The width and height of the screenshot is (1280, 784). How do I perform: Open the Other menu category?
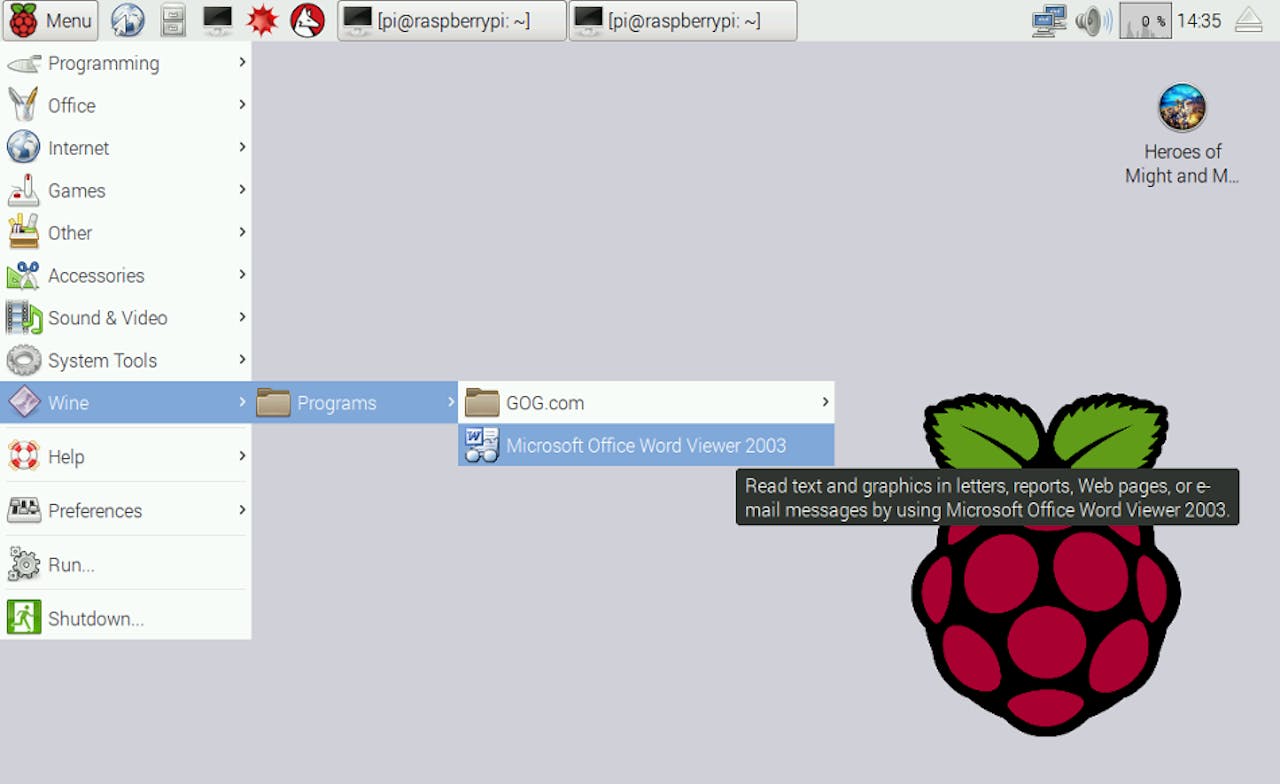(x=126, y=233)
